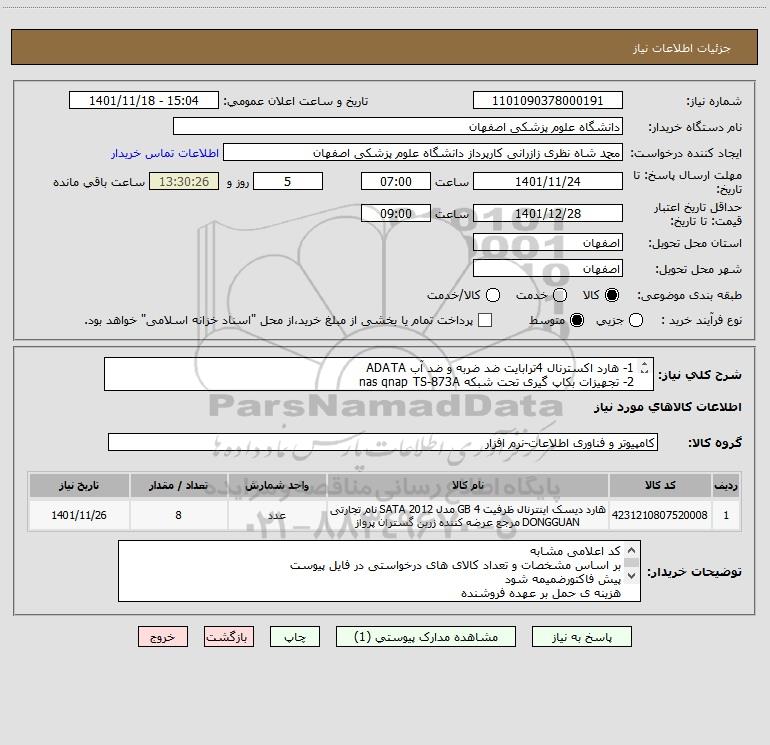
Task: Click the quantity cell showing 8
Action: click(178, 515)
